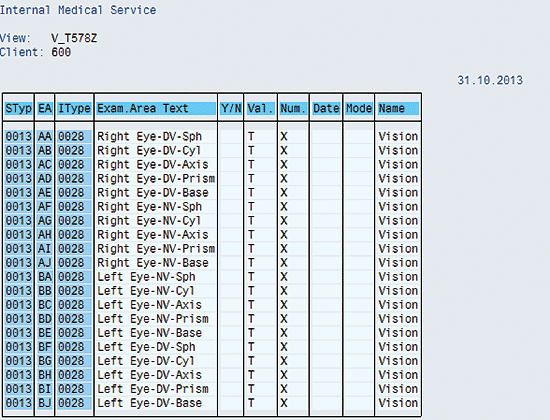550x420 pixels.
Task: Click the Num. X mark in Left Eye-NV-Sph row
Action: point(284,277)
